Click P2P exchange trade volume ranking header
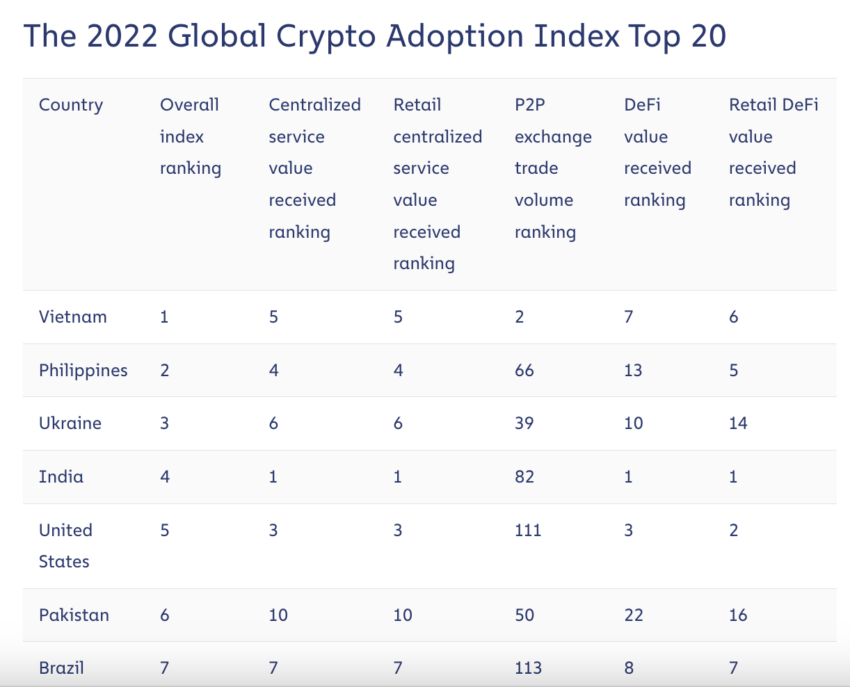 point(552,168)
